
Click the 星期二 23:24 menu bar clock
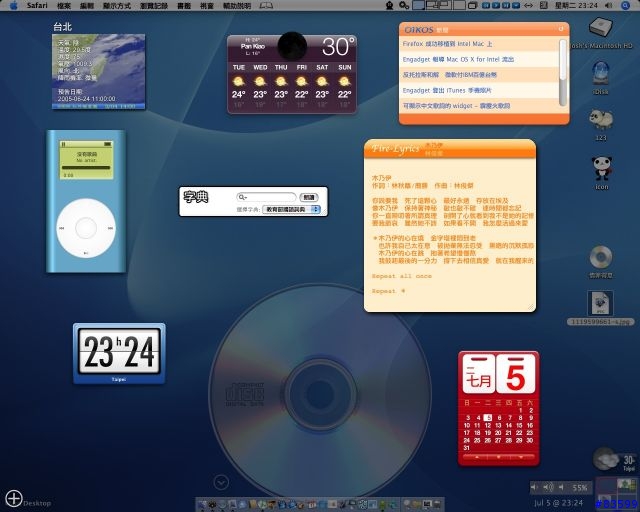click(576, 5)
